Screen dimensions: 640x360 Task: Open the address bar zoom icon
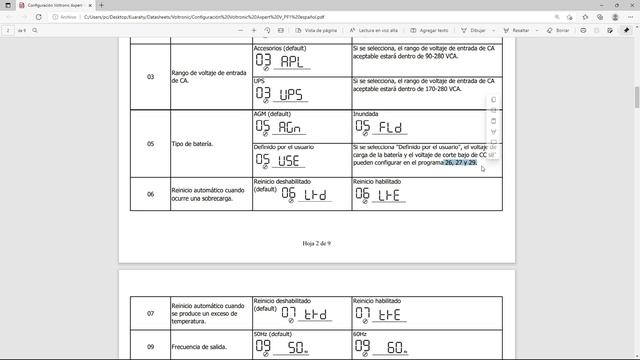tap(557, 17)
